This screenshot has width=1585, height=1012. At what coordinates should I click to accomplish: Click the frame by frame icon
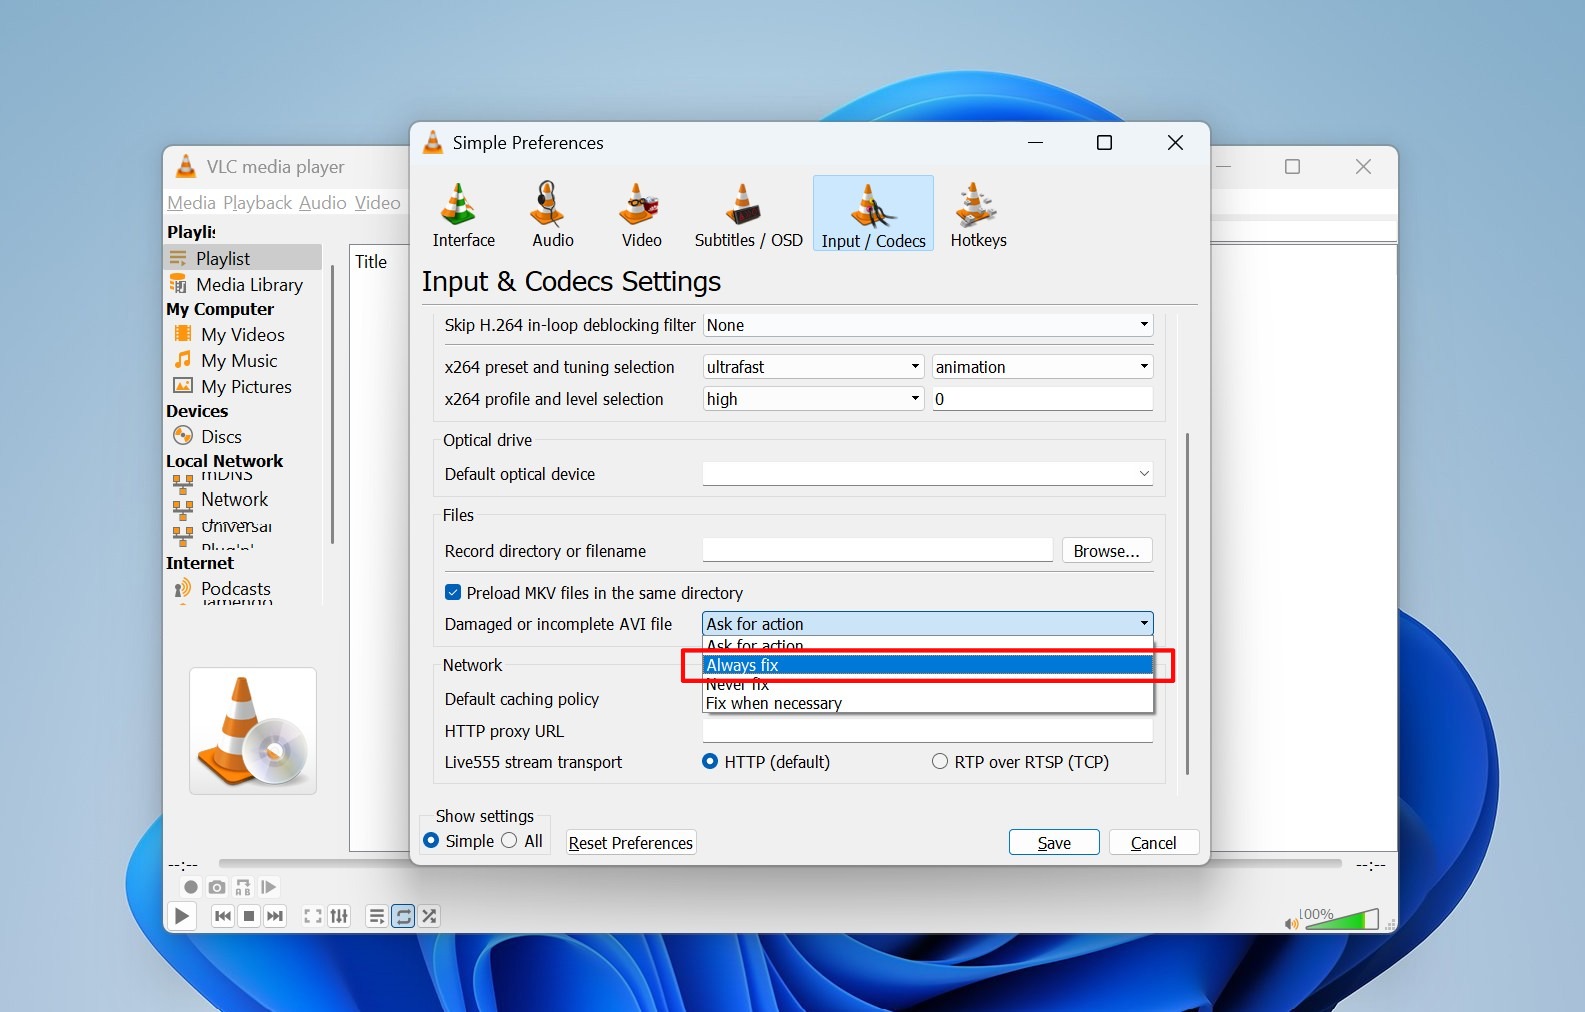pos(269,887)
